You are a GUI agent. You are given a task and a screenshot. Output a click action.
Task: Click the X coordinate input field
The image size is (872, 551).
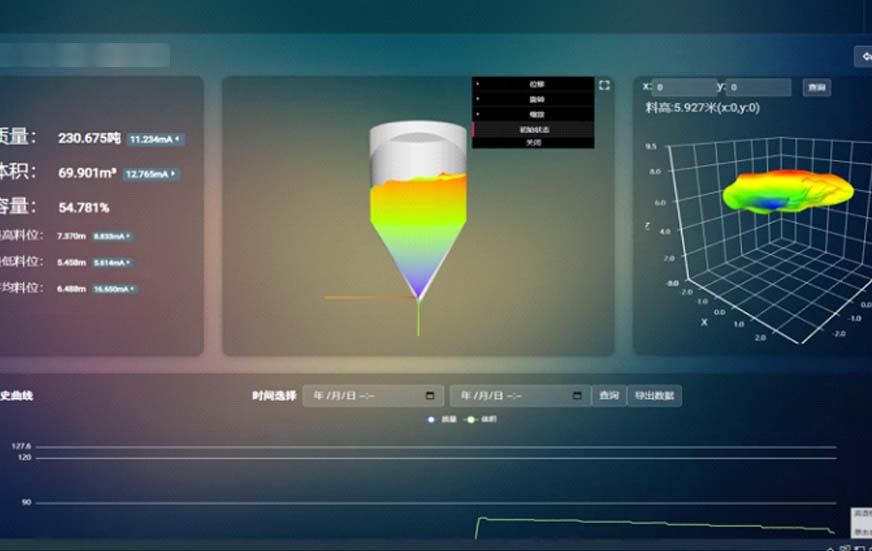tap(685, 88)
